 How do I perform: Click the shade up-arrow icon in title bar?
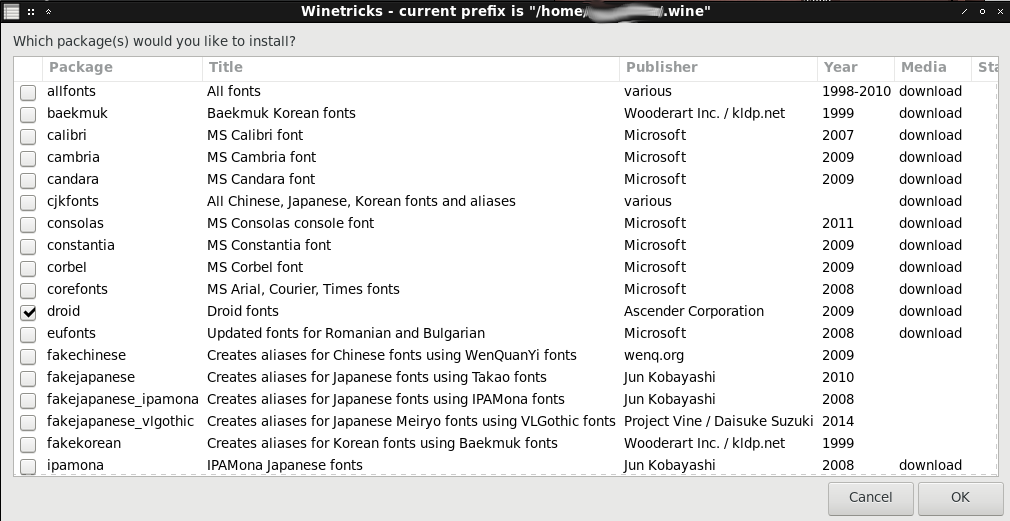(48, 12)
